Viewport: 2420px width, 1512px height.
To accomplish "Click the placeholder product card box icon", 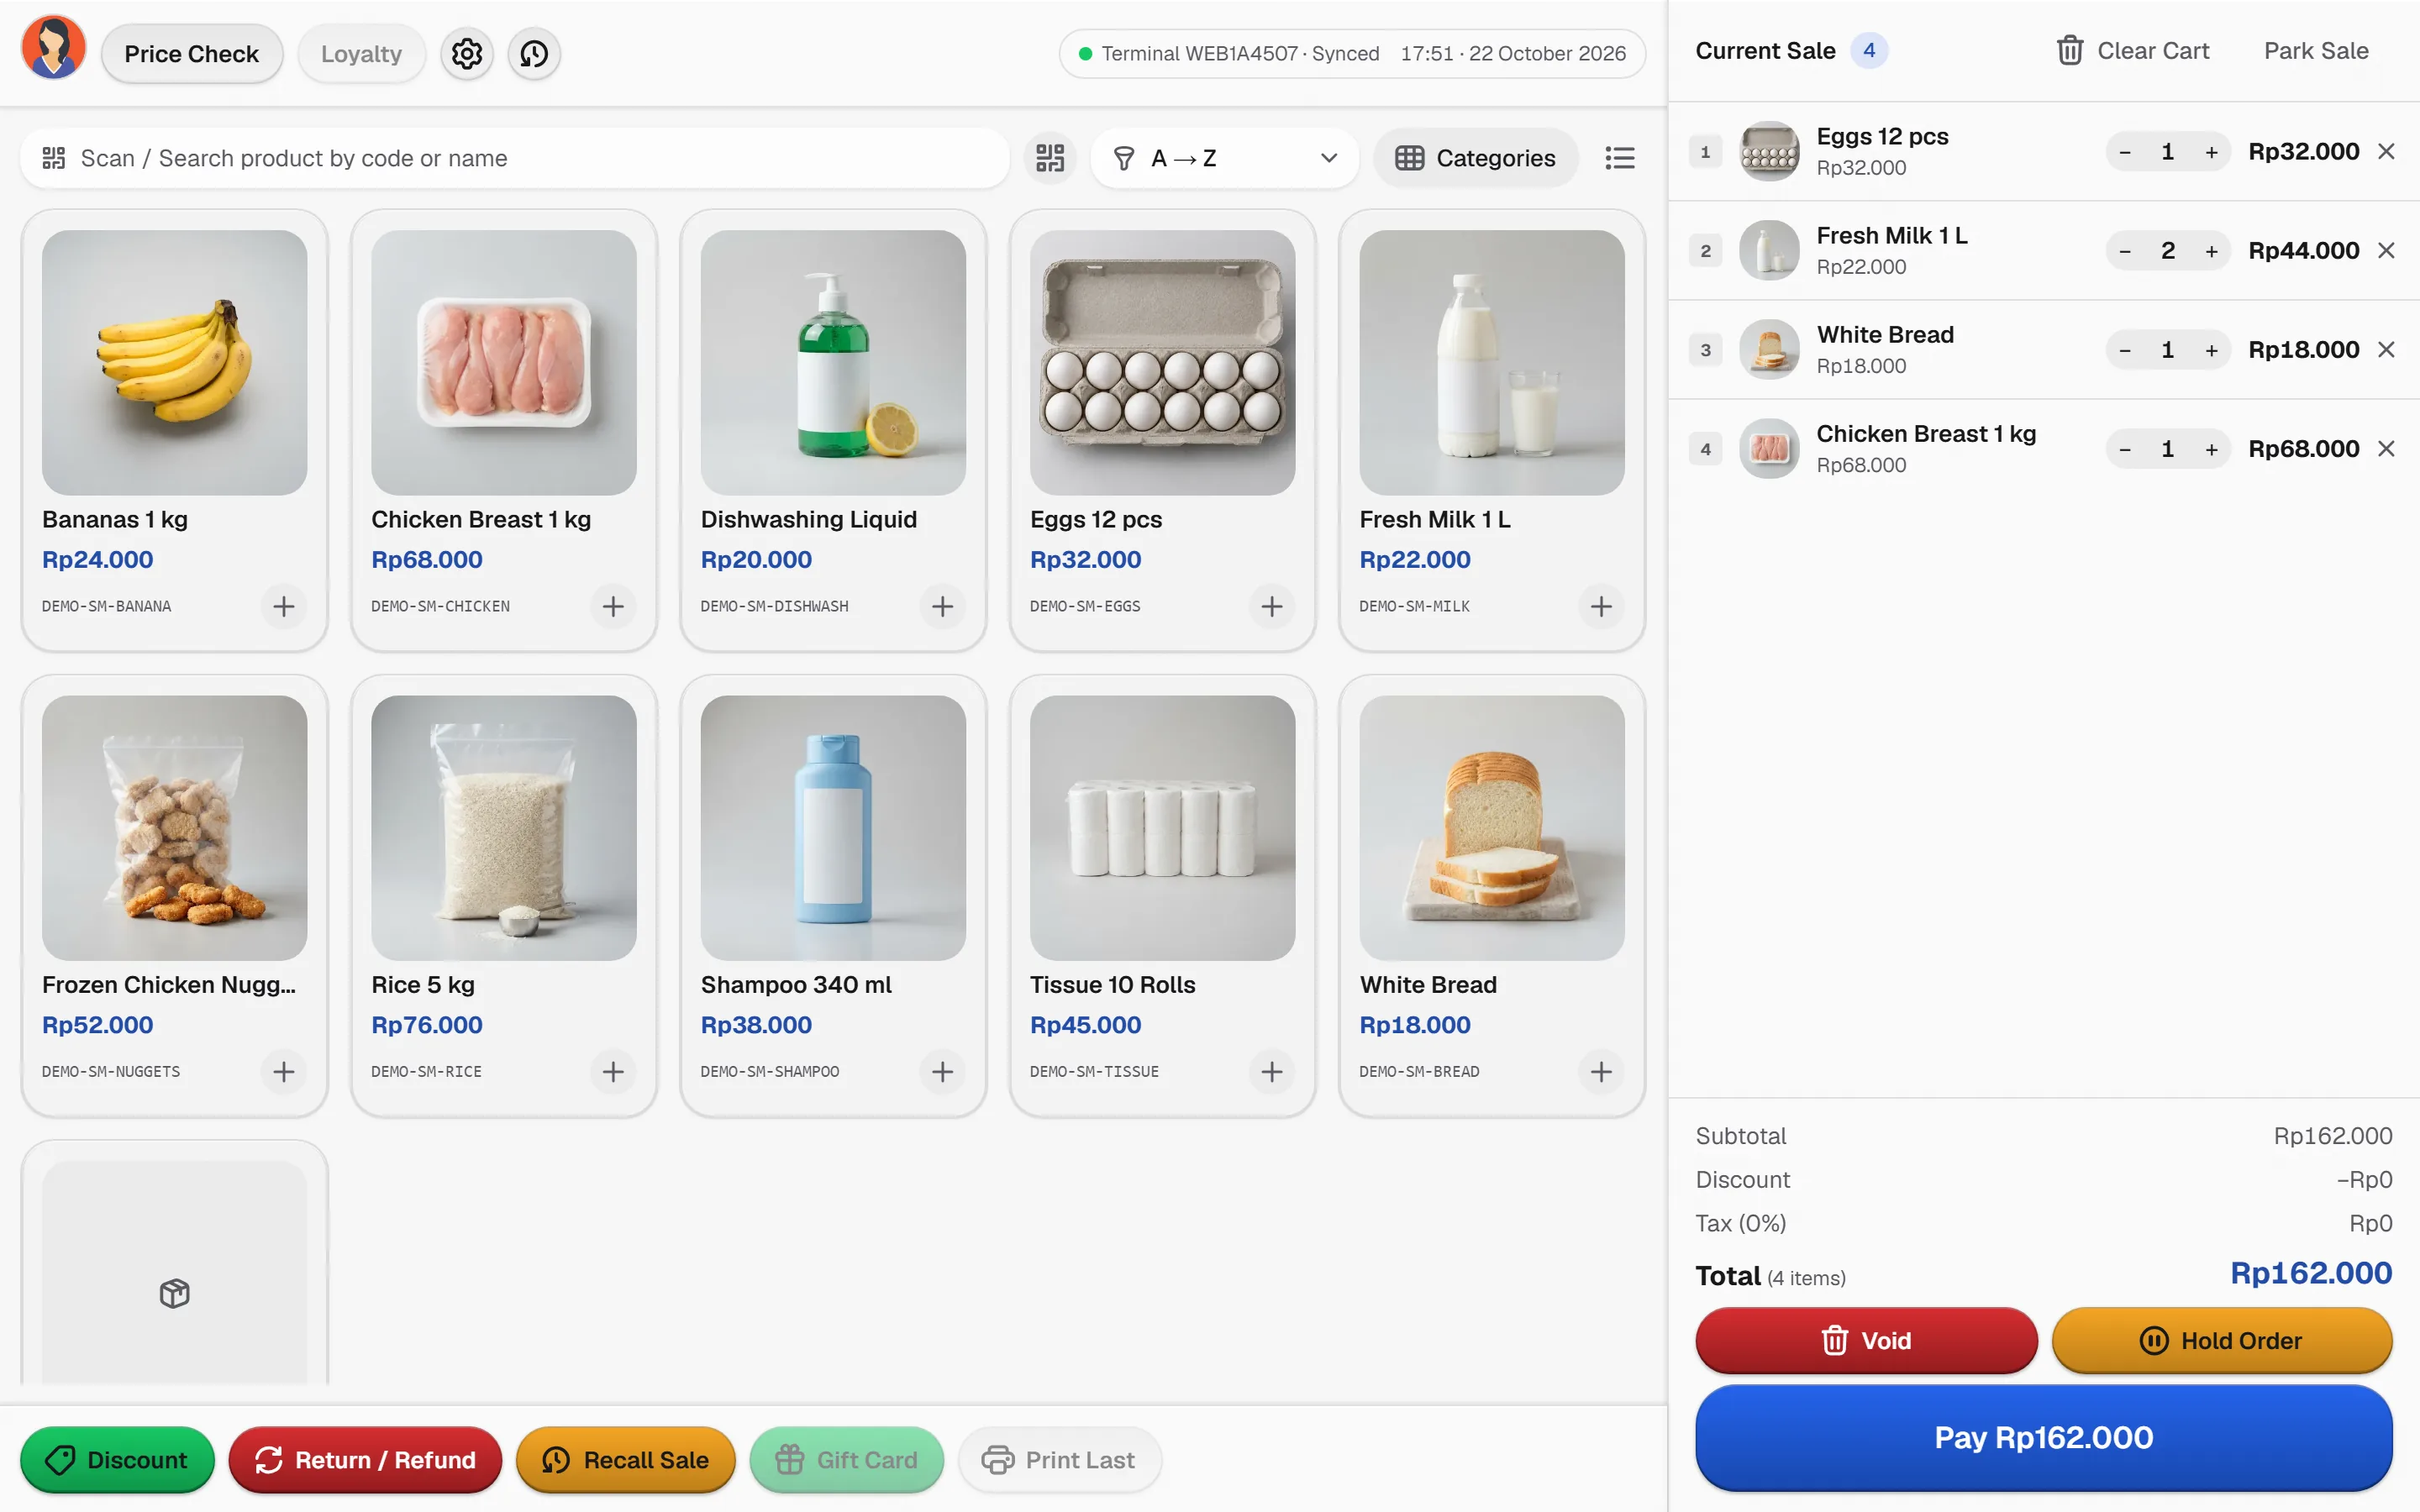I will click(174, 1293).
